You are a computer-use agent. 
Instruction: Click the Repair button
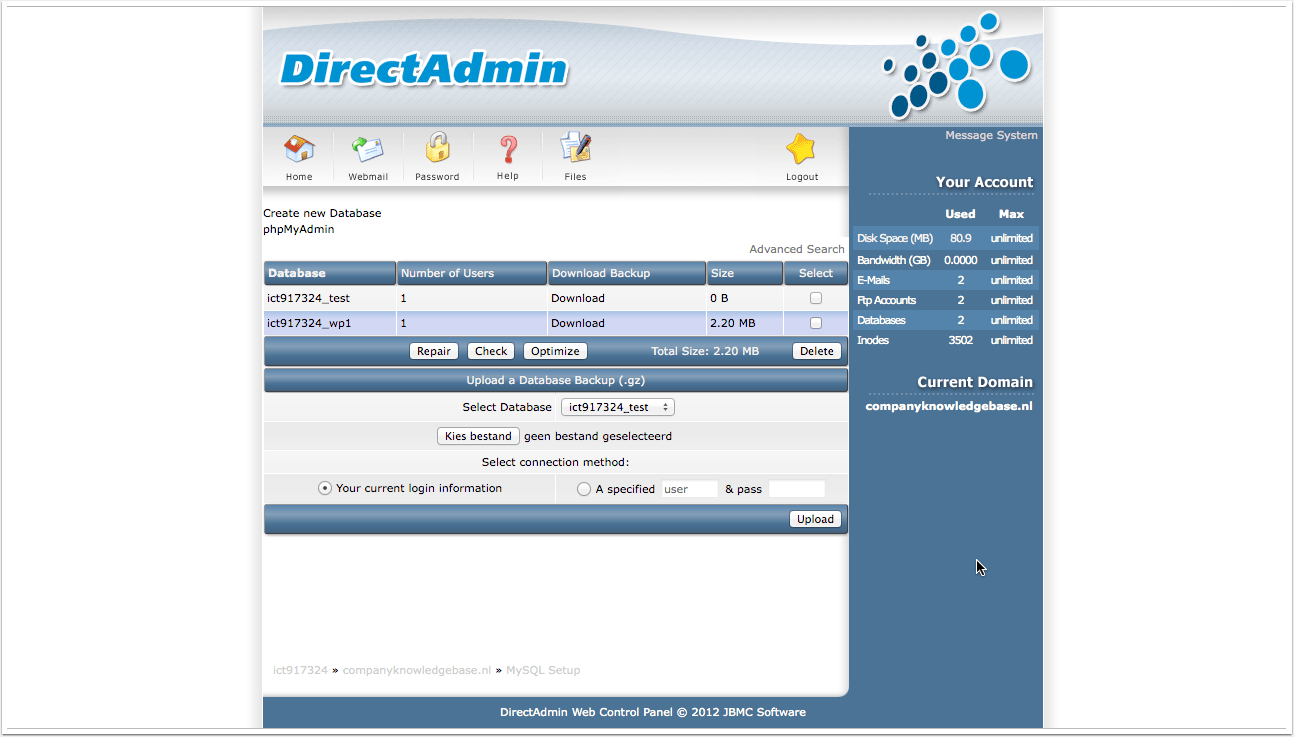click(434, 351)
